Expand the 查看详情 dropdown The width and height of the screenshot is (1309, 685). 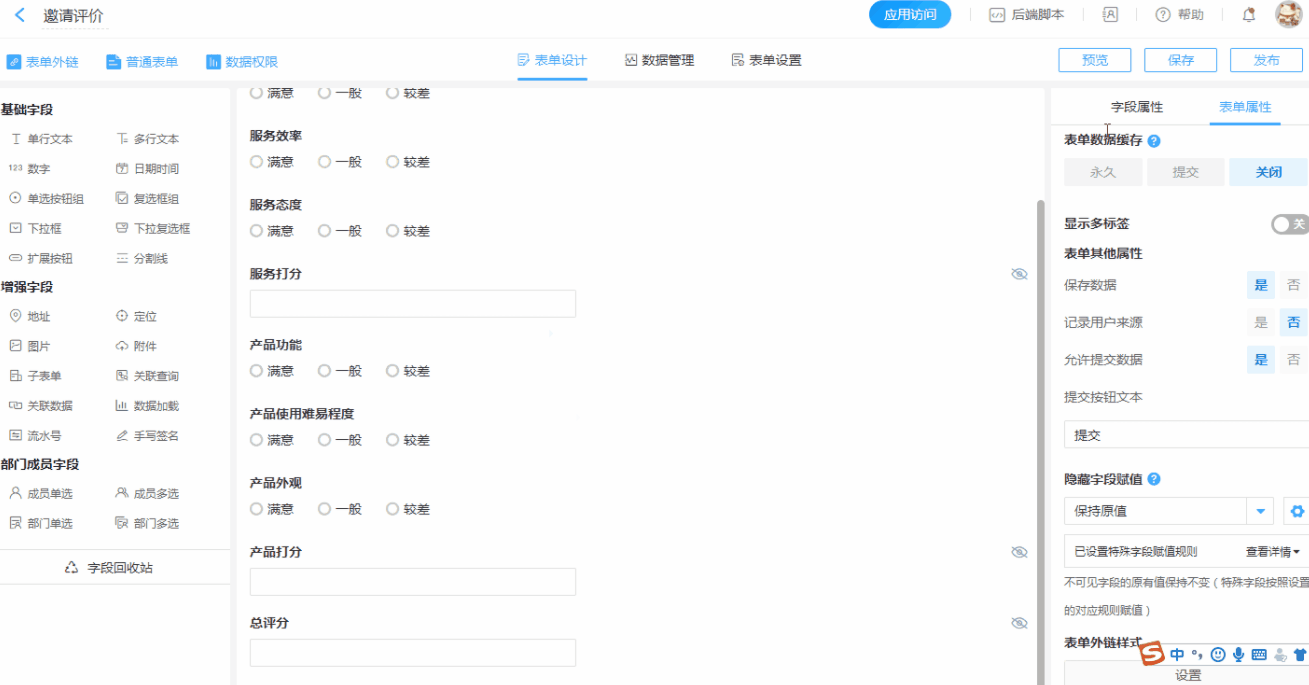[x=1272, y=552]
